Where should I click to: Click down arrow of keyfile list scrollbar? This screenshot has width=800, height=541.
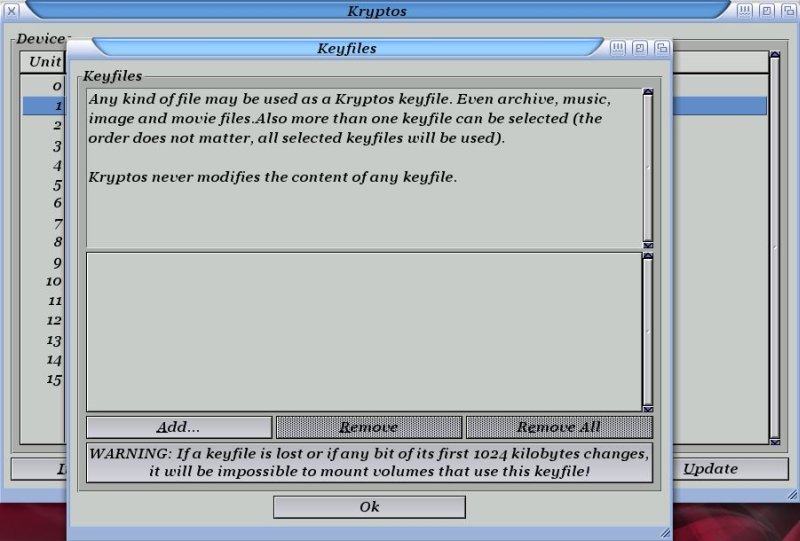pyautogui.click(x=648, y=409)
